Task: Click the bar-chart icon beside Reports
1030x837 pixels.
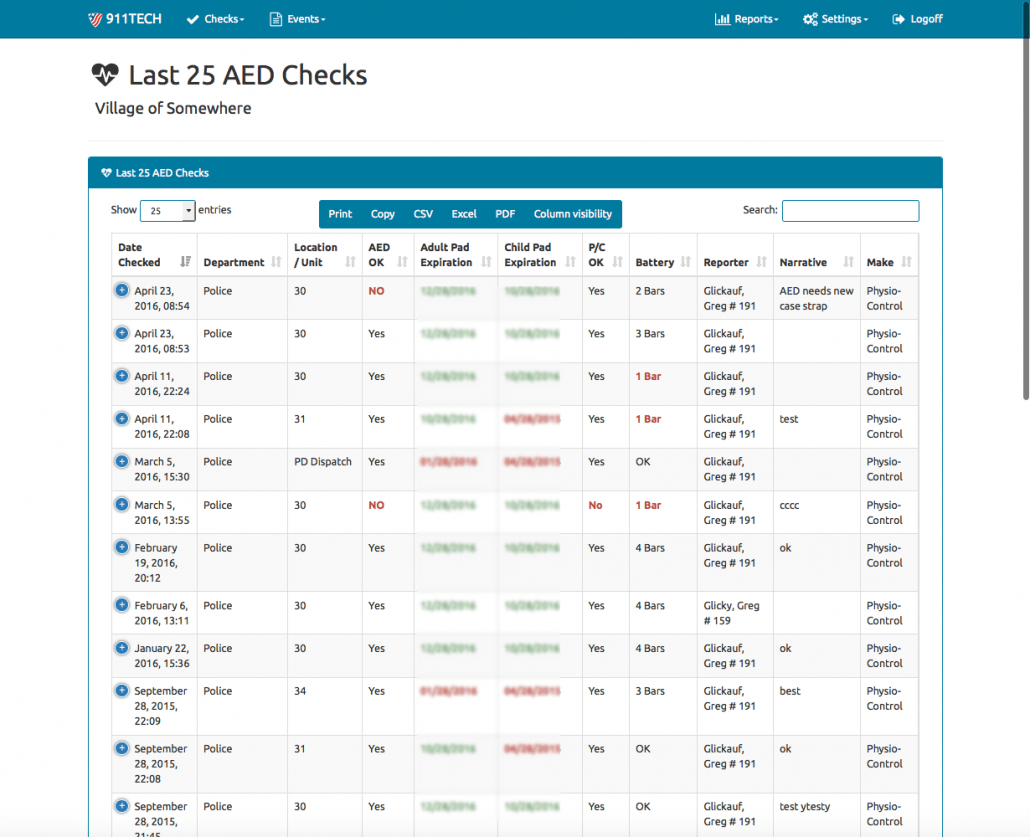Action: click(x=722, y=18)
